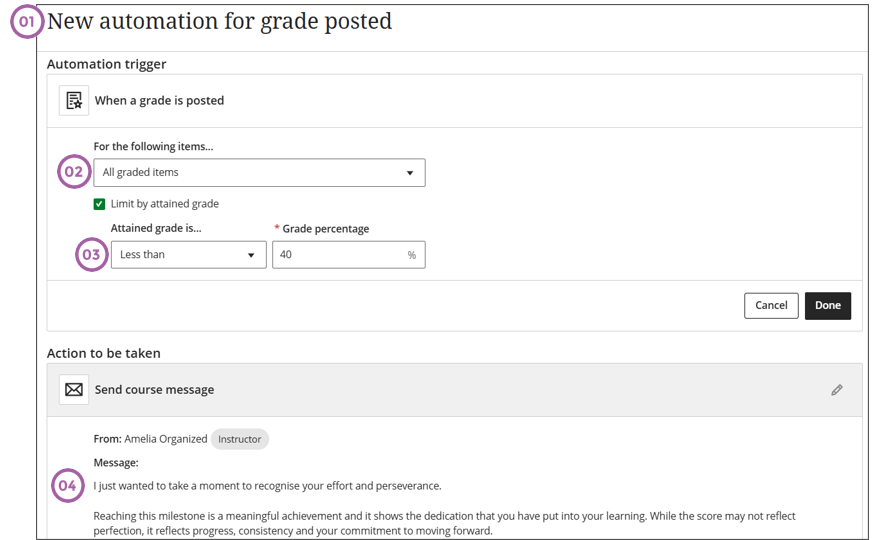873x540 pixels.
Task: Click the Limit by attained grade label
Action: (165, 204)
